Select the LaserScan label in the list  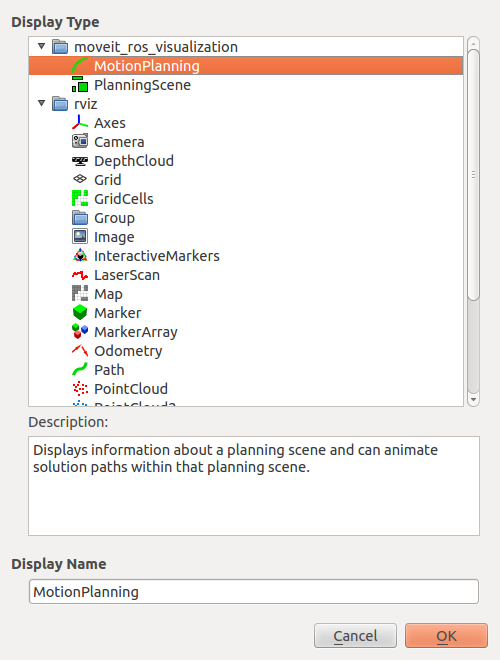tap(127, 275)
